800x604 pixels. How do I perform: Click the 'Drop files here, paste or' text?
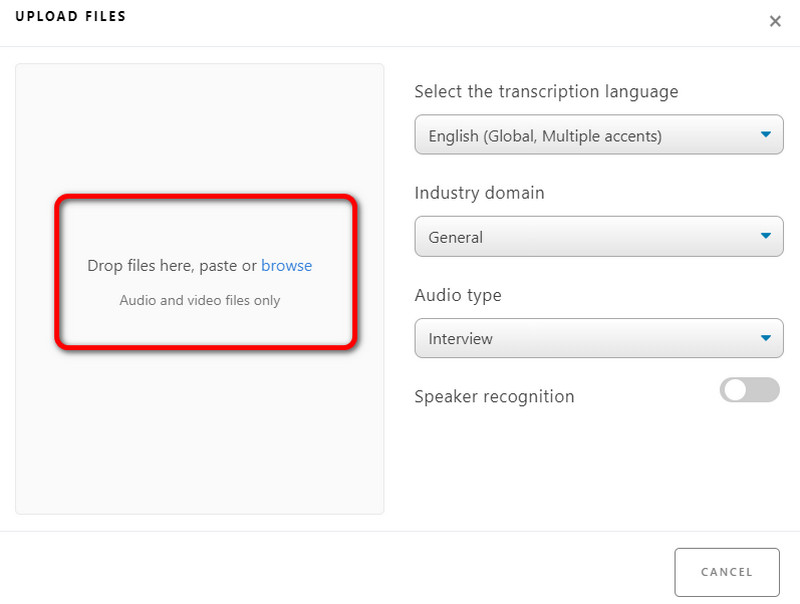pyautogui.click(x=172, y=266)
